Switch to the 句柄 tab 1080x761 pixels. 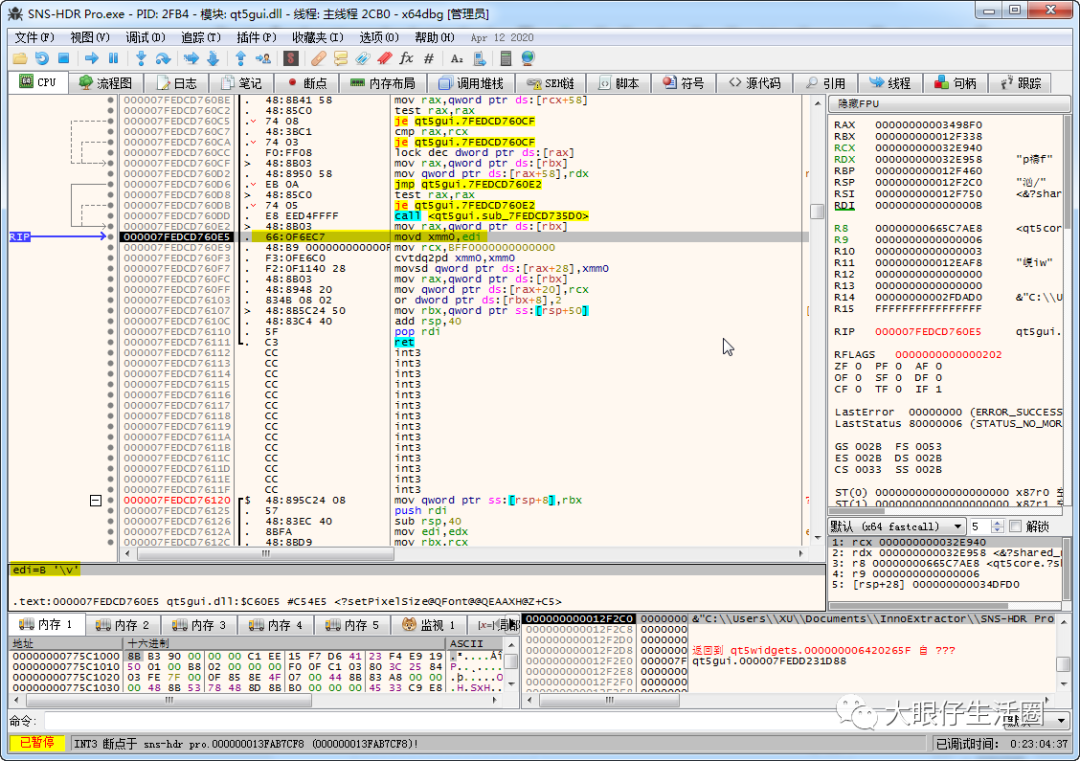tap(955, 83)
